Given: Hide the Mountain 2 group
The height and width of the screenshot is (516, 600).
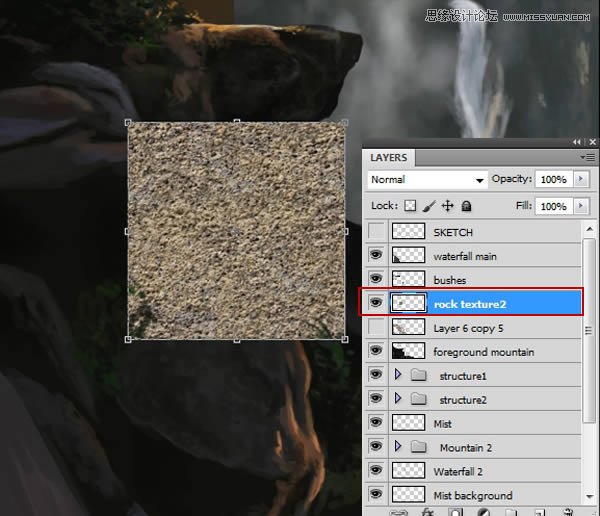Looking at the screenshot, I should (x=376, y=446).
